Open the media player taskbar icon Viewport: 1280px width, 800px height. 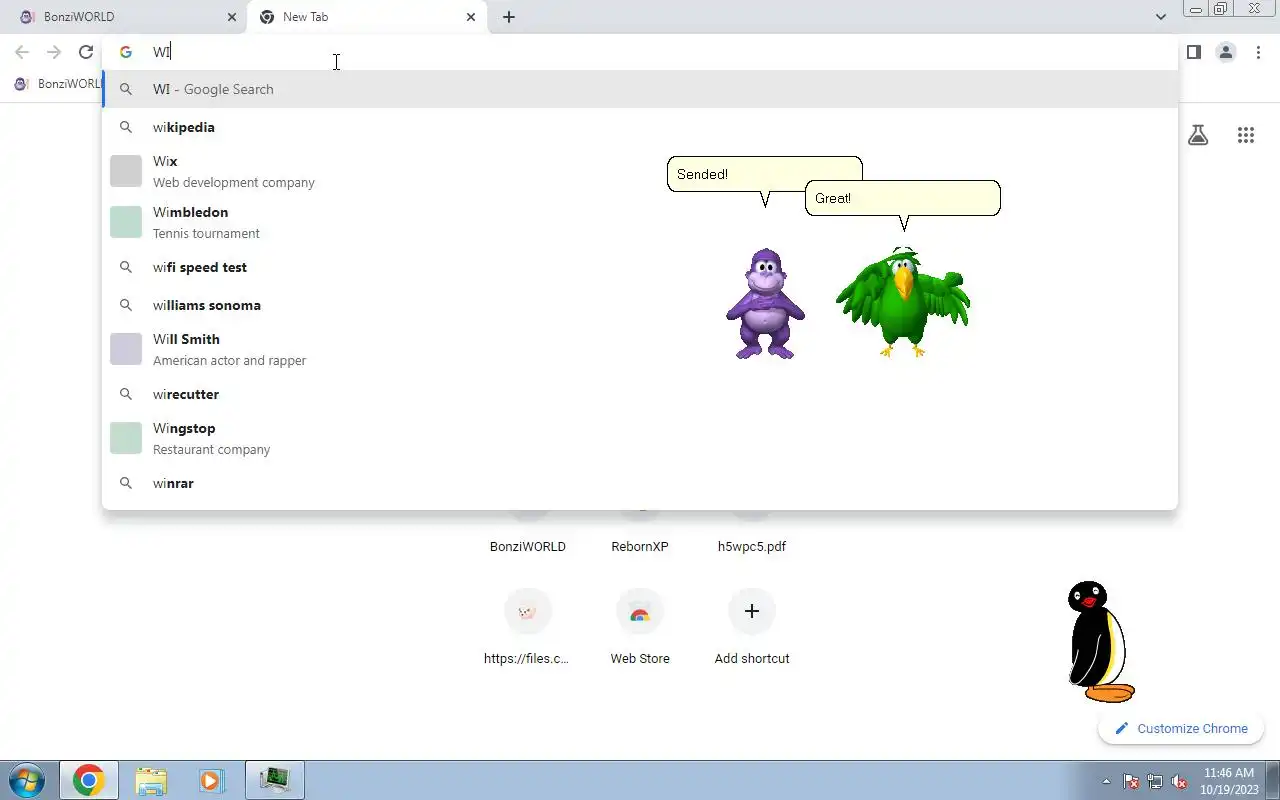pyautogui.click(x=211, y=780)
